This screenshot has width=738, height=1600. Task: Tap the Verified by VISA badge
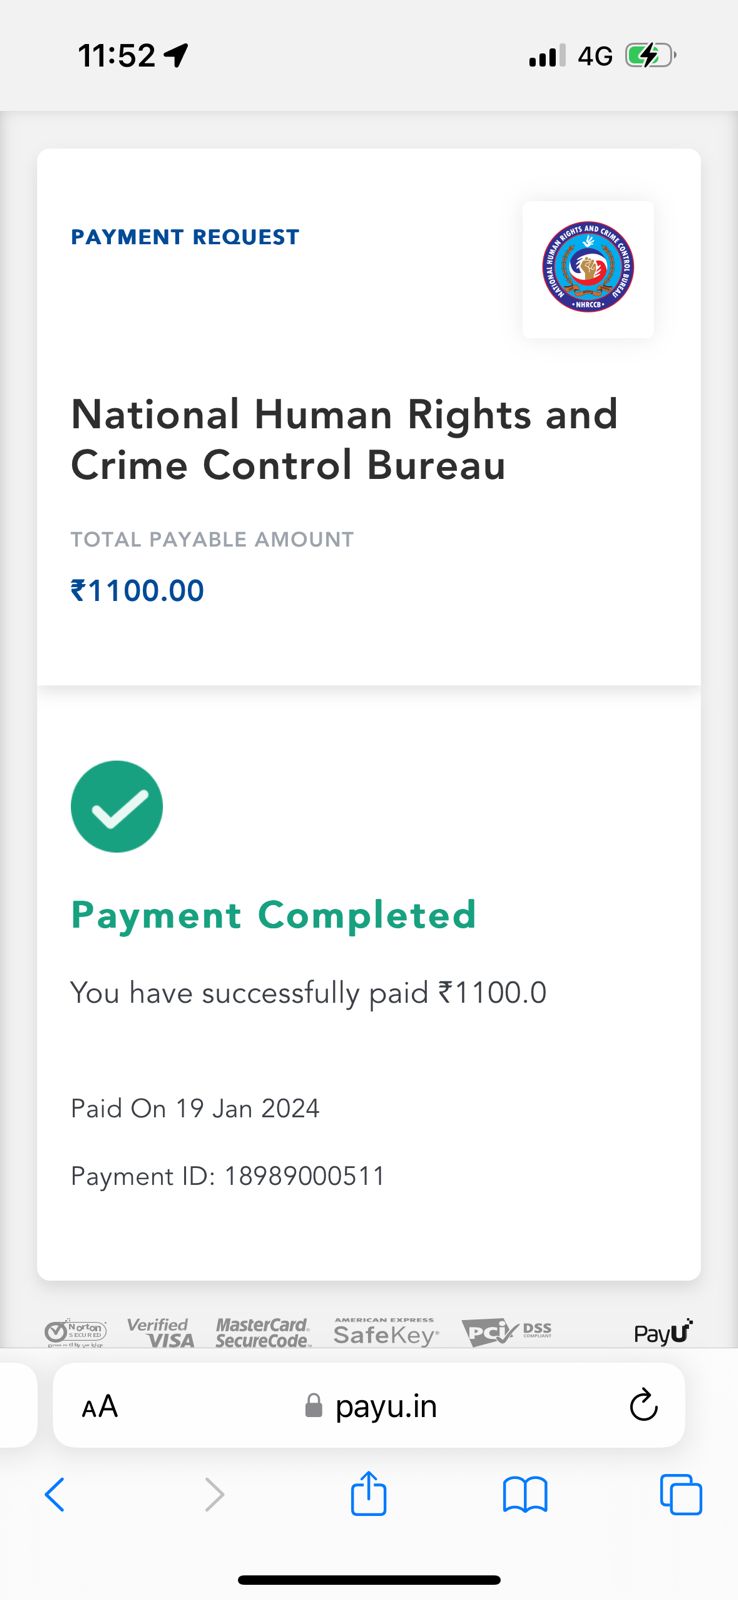(160, 1333)
